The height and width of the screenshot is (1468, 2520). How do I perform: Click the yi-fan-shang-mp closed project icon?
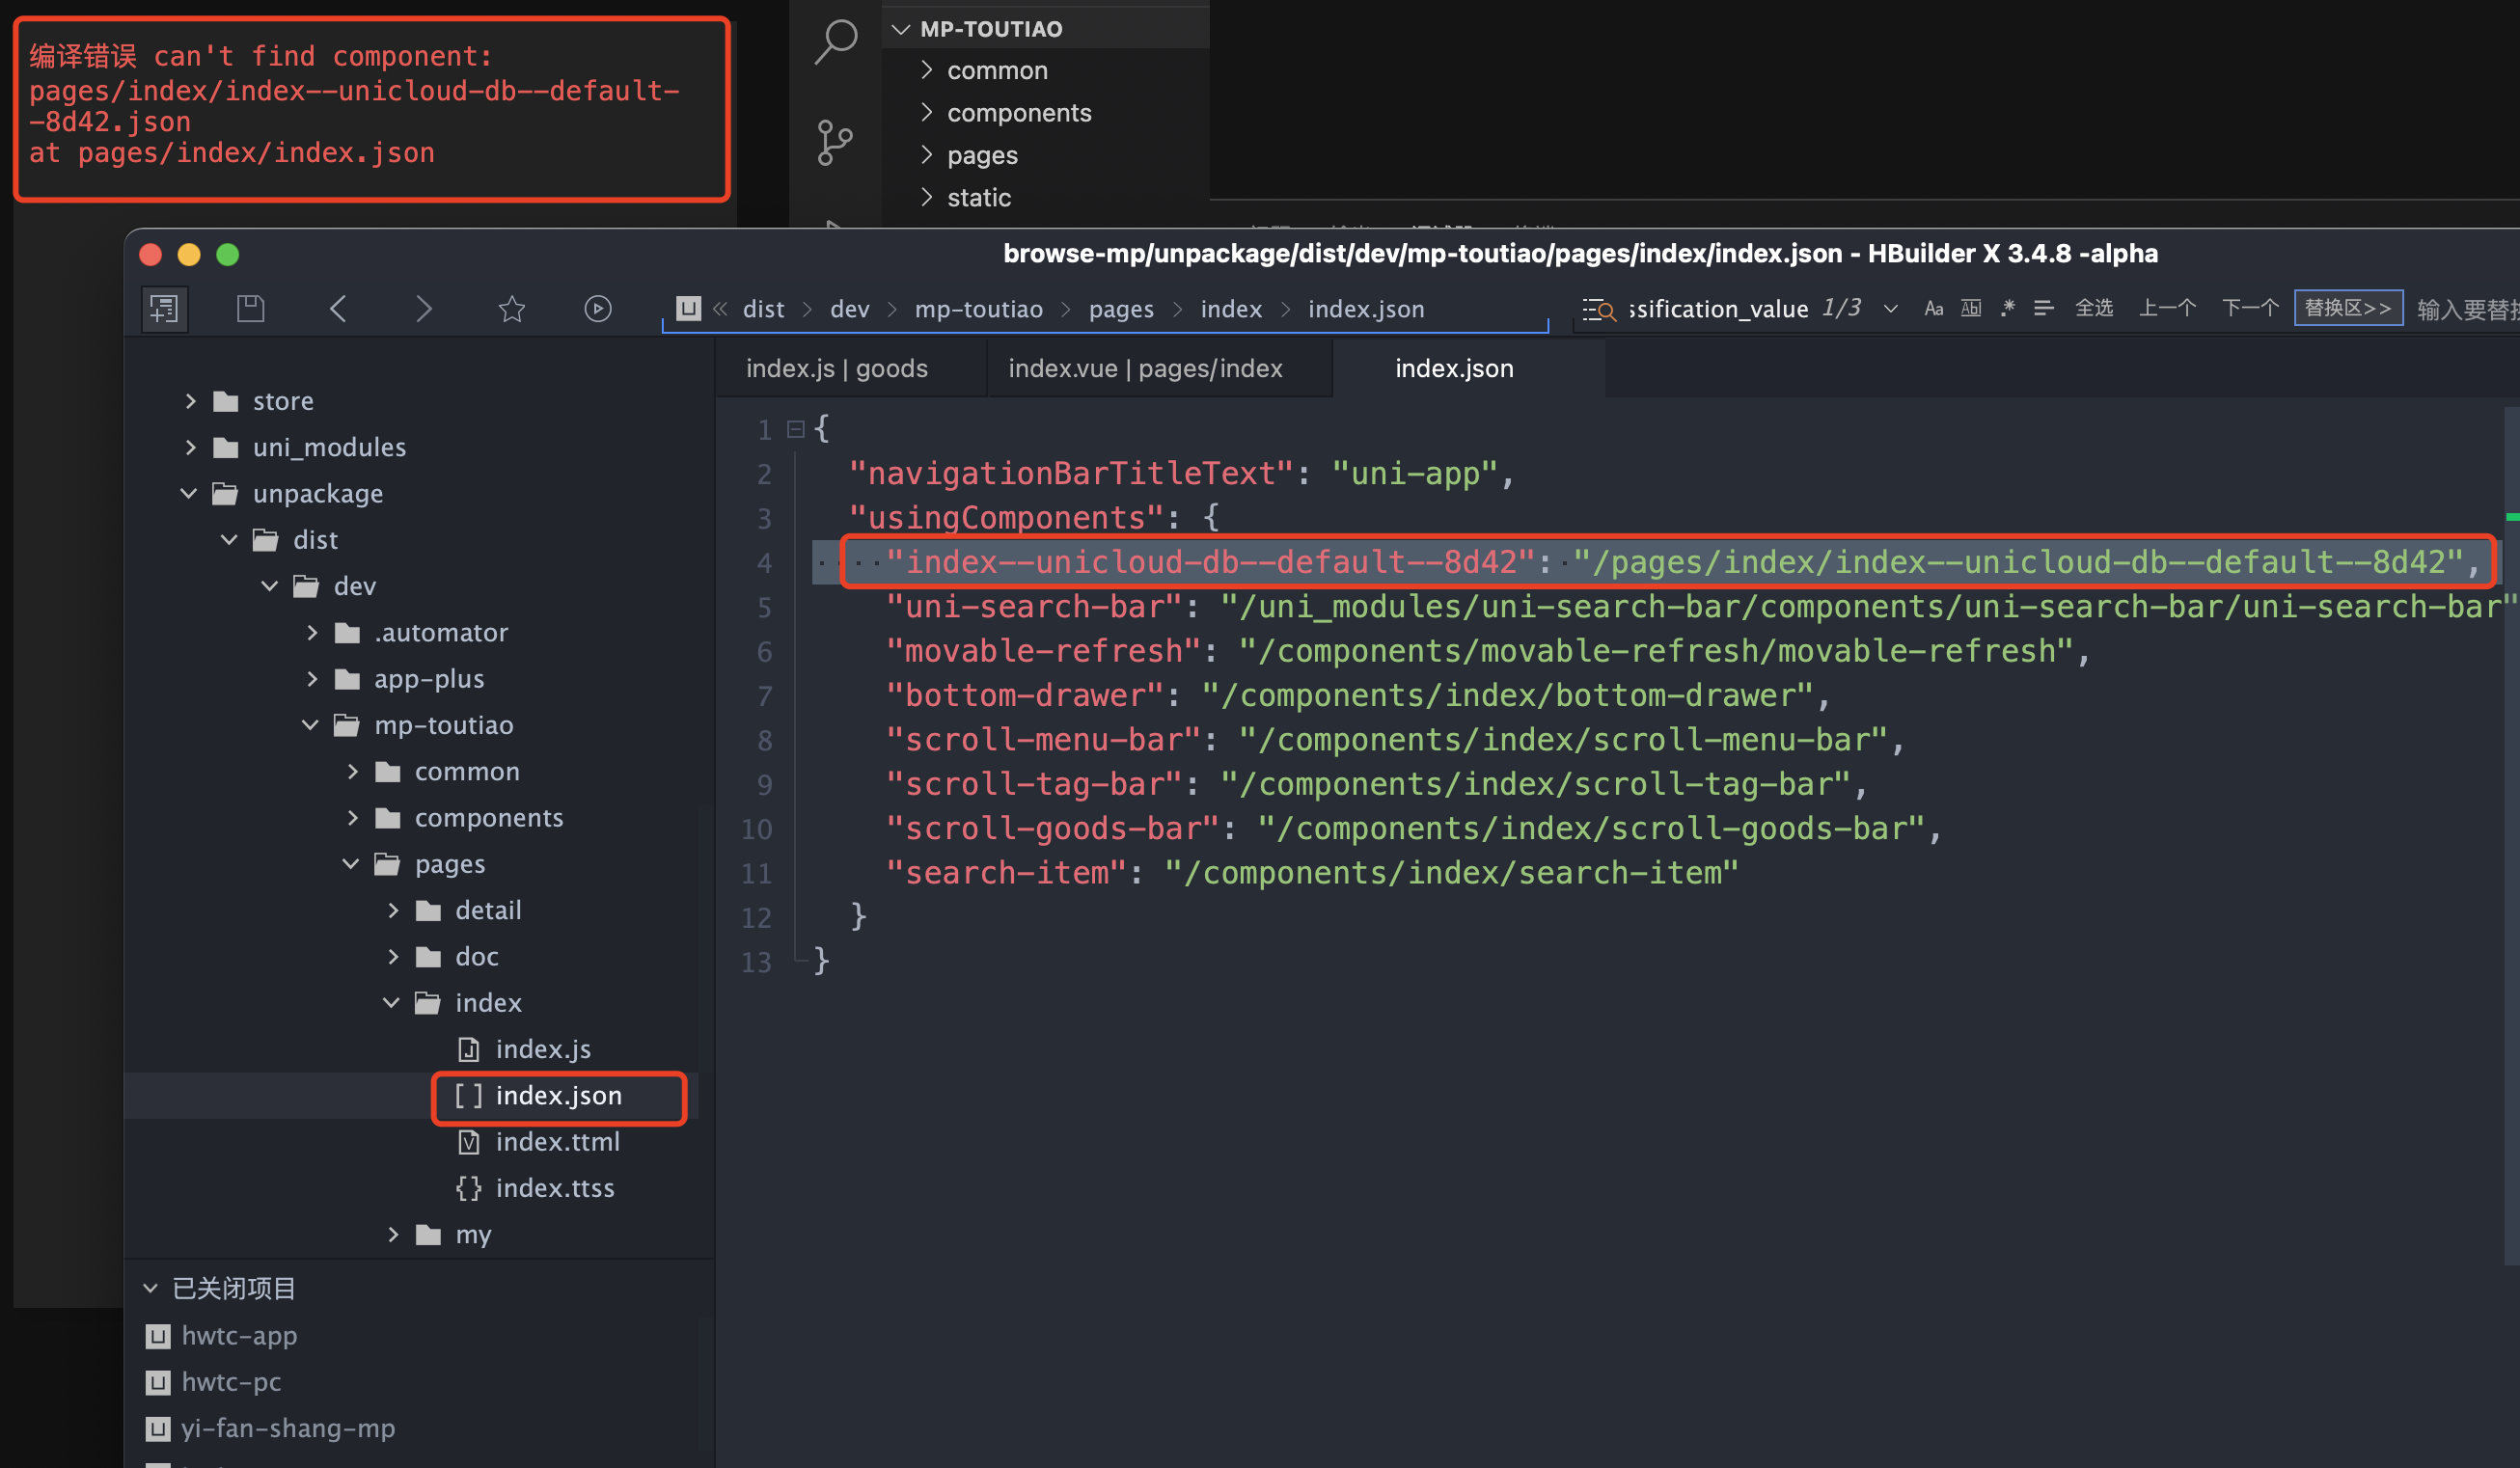(158, 1428)
